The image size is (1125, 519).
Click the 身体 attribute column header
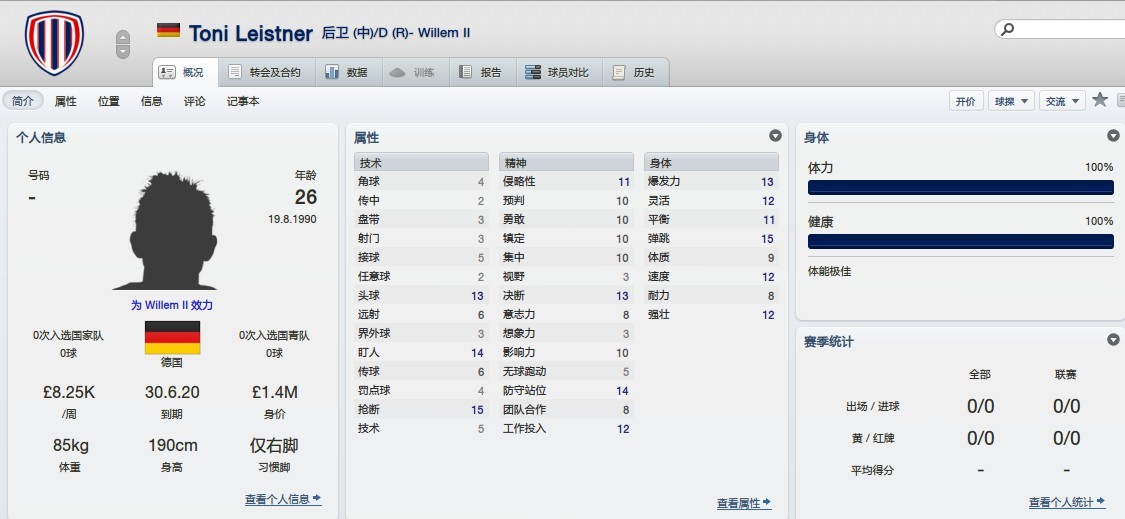point(711,163)
